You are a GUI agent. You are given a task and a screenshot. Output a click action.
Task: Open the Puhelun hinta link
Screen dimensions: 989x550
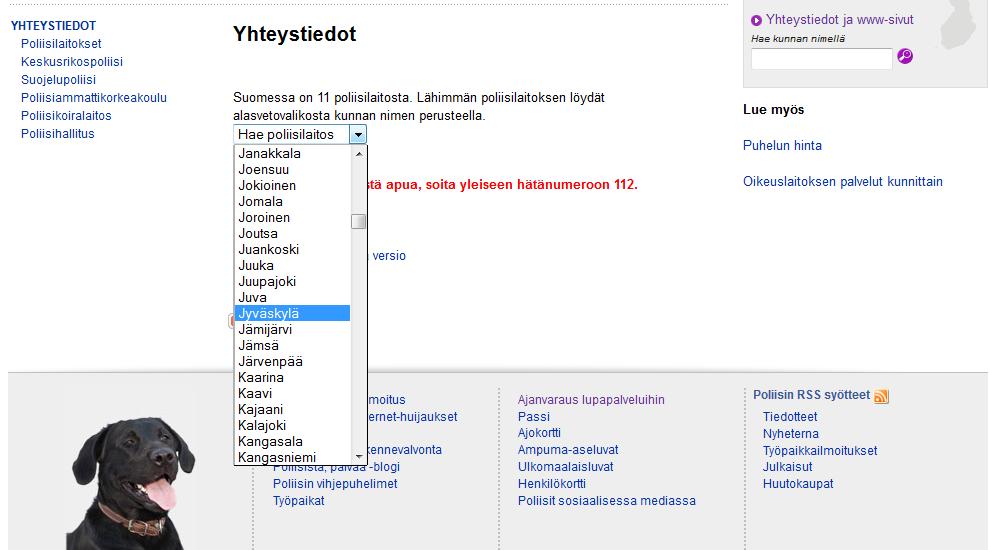click(x=782, y=146)
